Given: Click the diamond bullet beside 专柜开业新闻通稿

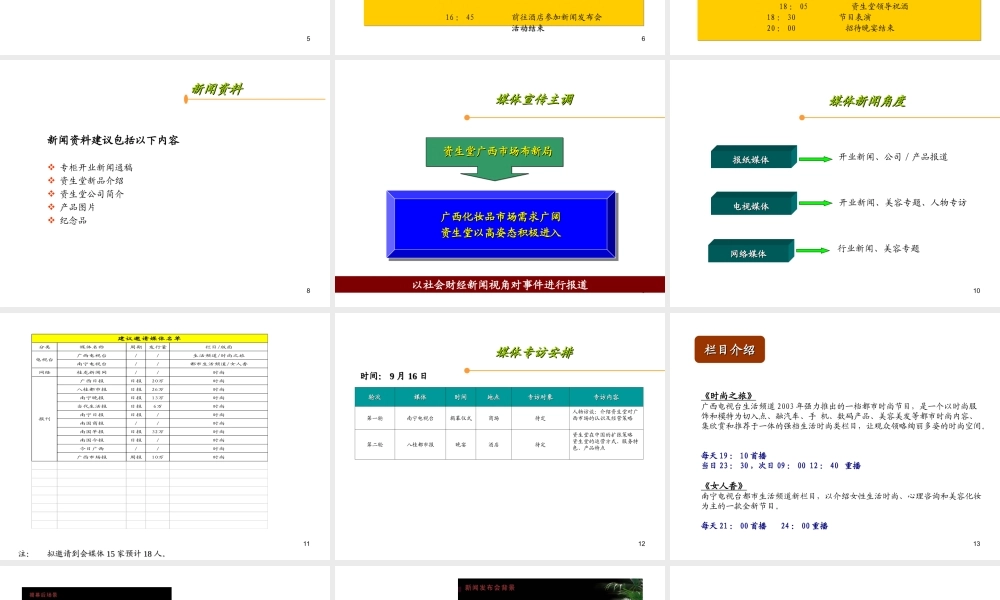Looking at the screenshot, I should tap(51, 166).
